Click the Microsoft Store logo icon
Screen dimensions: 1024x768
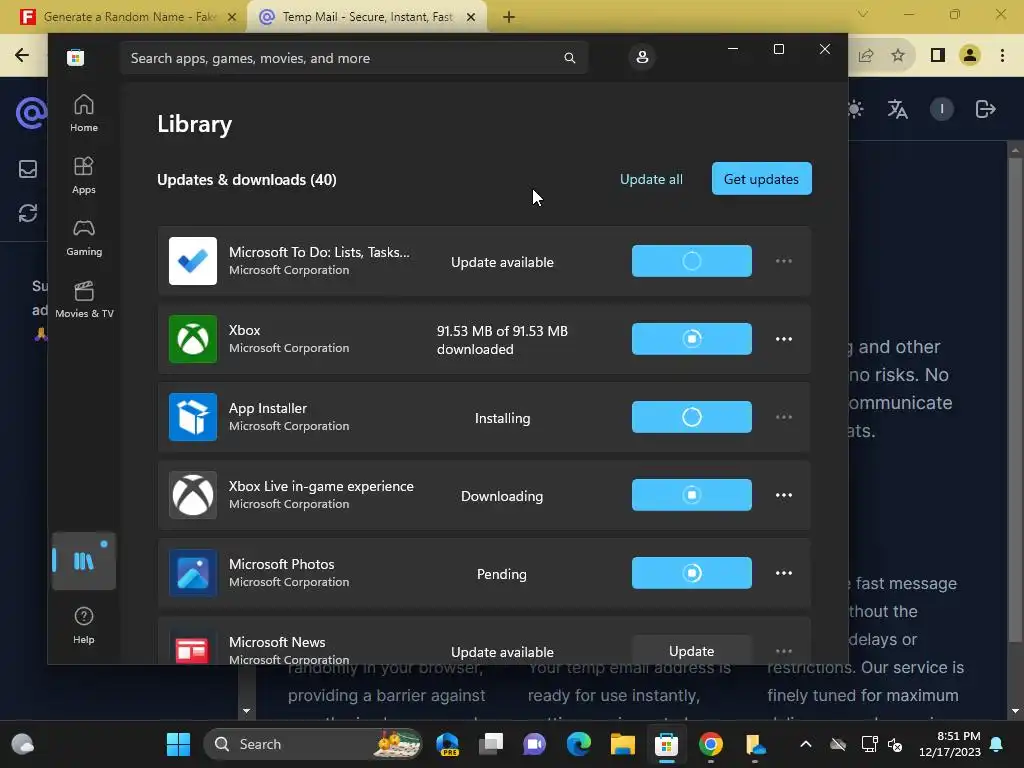click(x=75, y=57)
